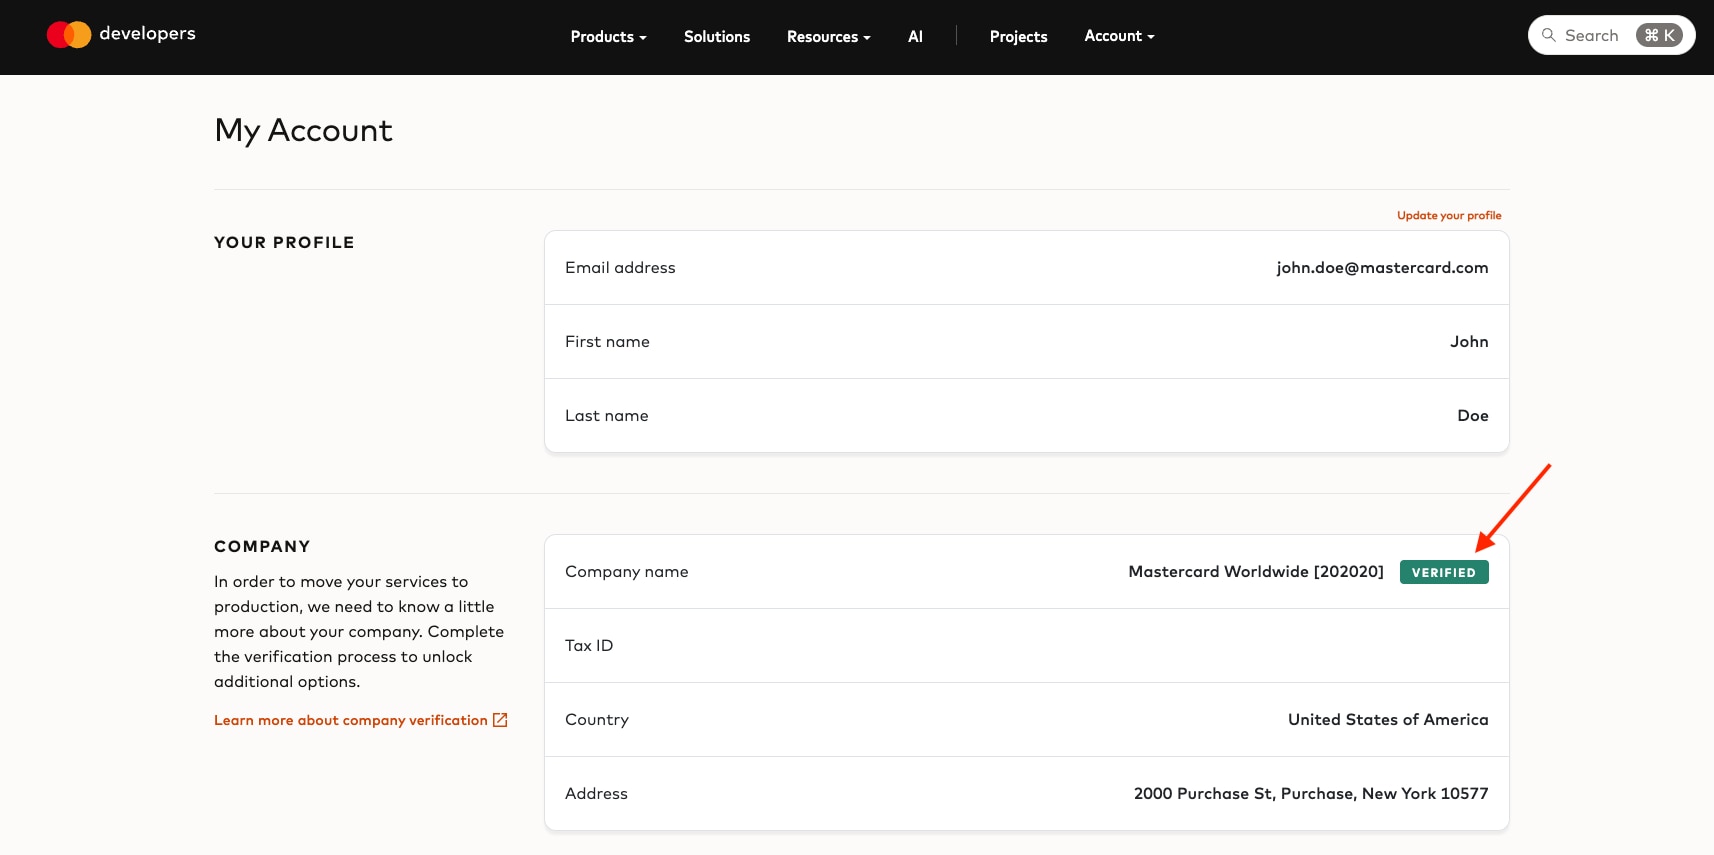Open the Projects page

[1018, 36]
